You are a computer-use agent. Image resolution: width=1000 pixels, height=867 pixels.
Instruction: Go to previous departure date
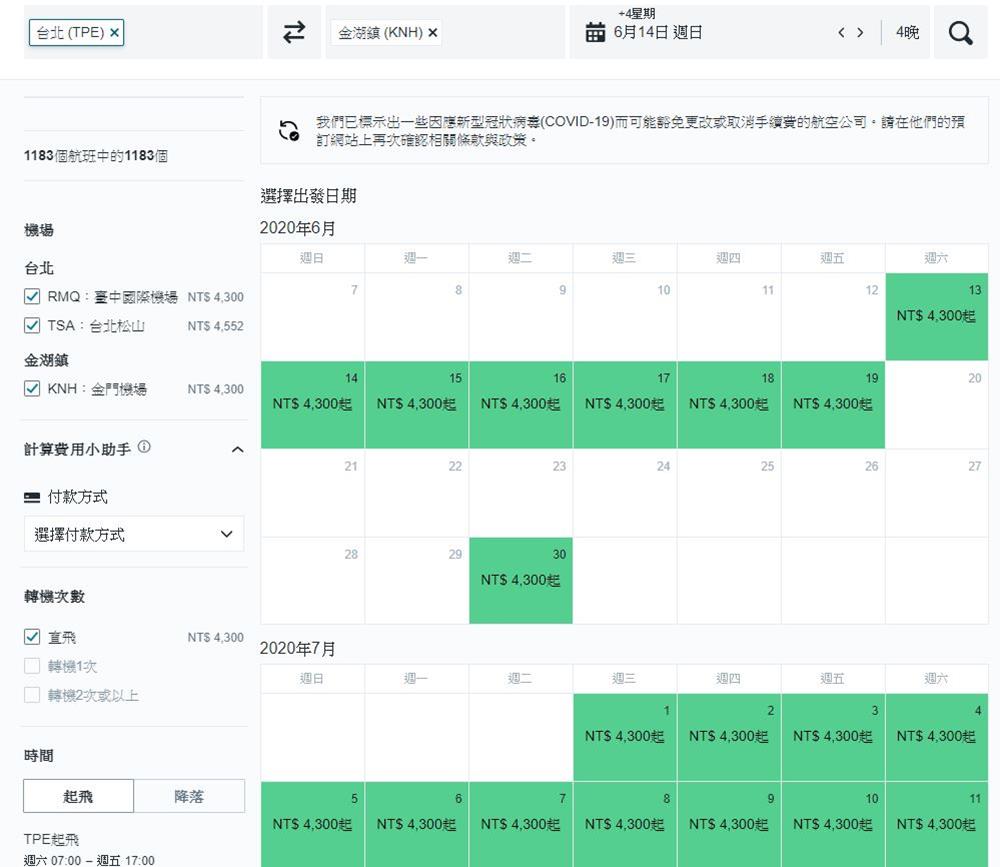point(841,33)
